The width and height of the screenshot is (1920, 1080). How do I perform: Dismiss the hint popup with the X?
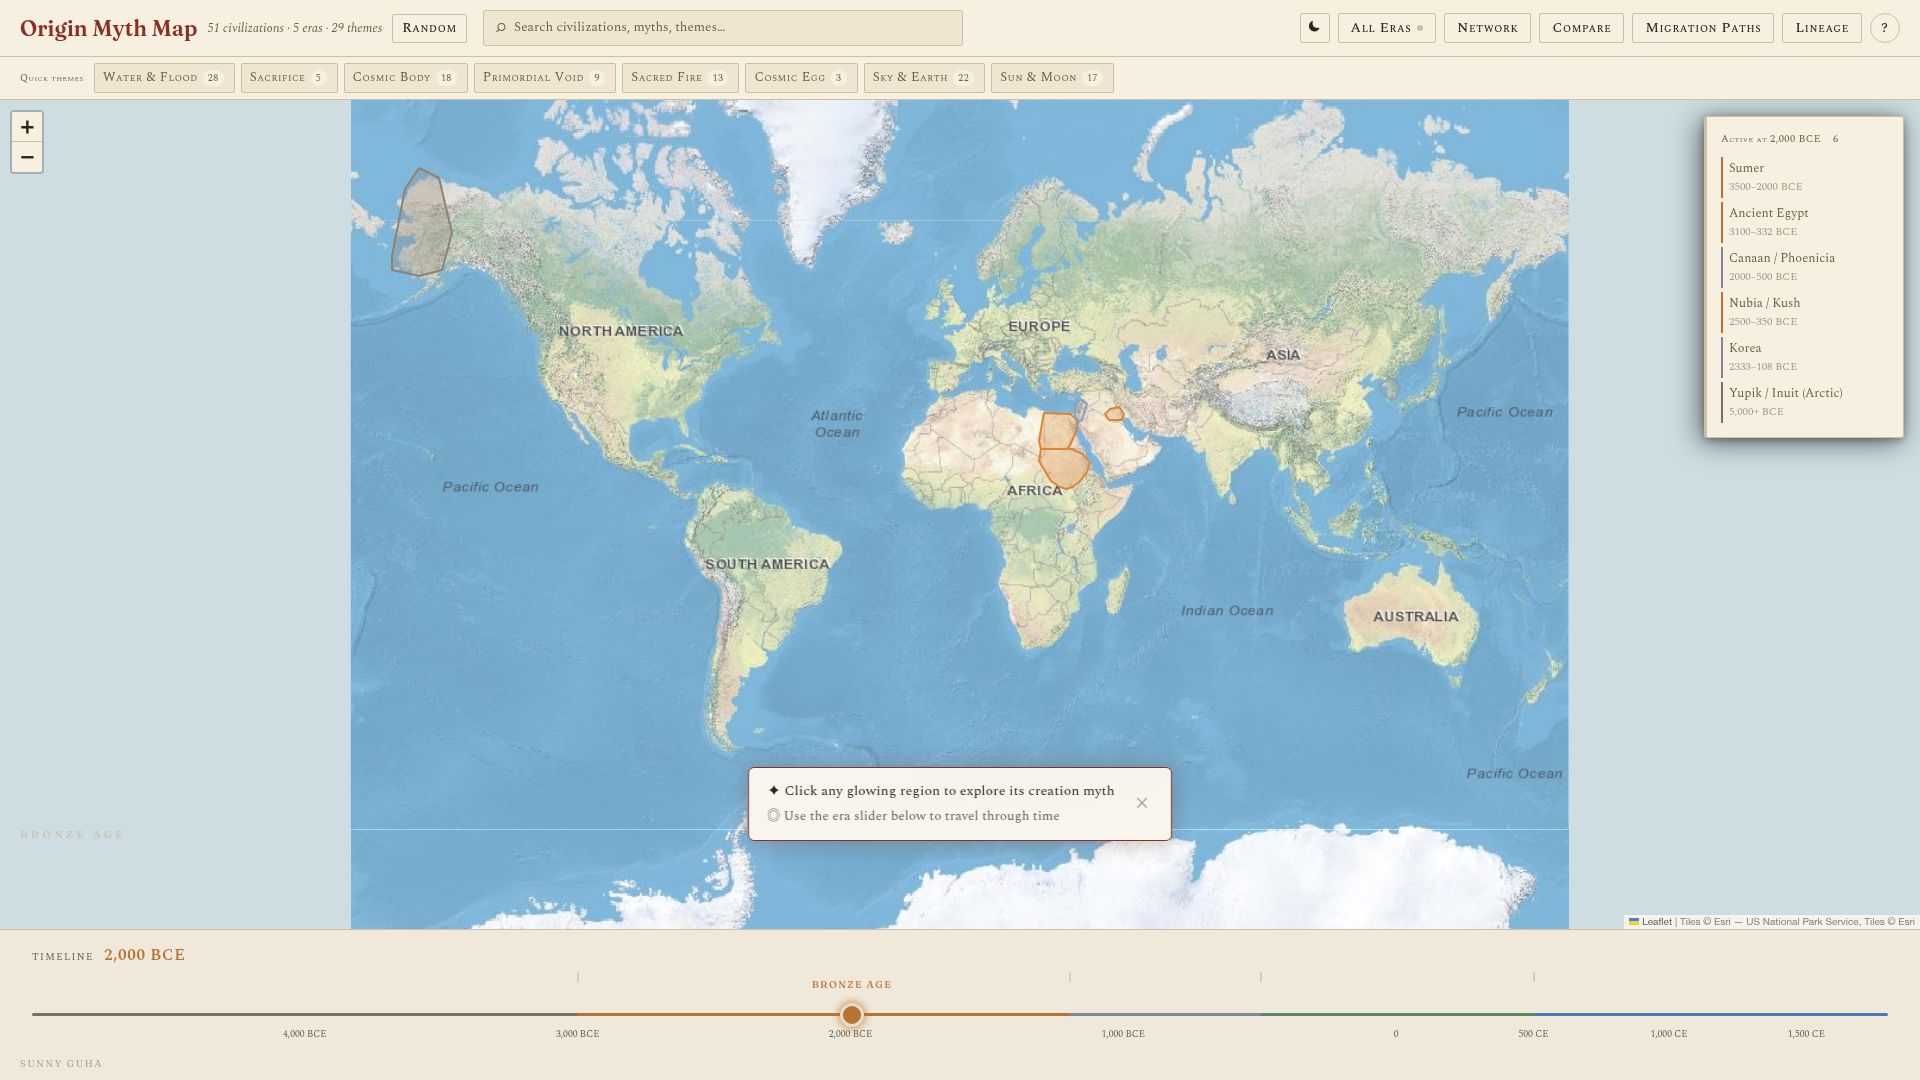point(1142,803)
